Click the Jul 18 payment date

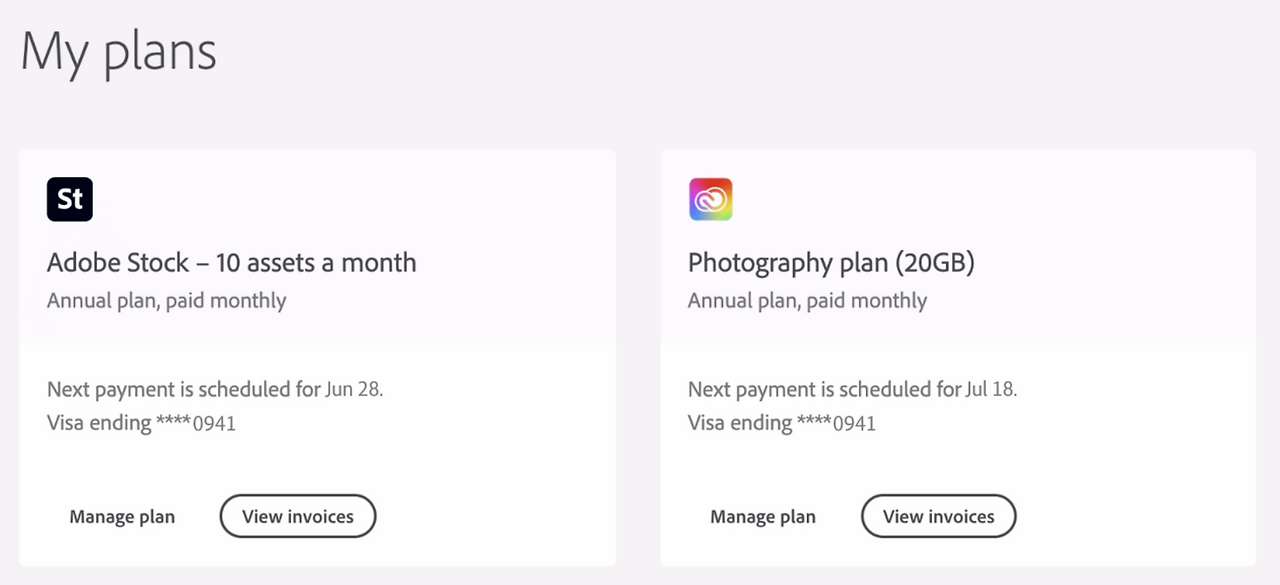point(992,389)
